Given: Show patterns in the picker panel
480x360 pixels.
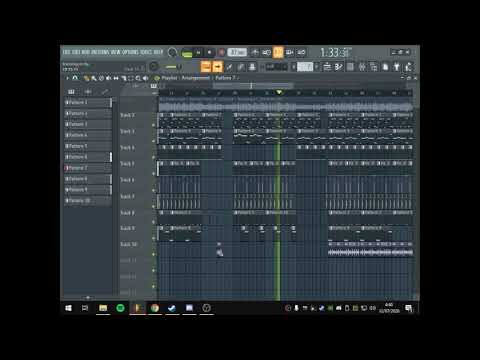Looking at the screenshot, I should click(71, 91).
